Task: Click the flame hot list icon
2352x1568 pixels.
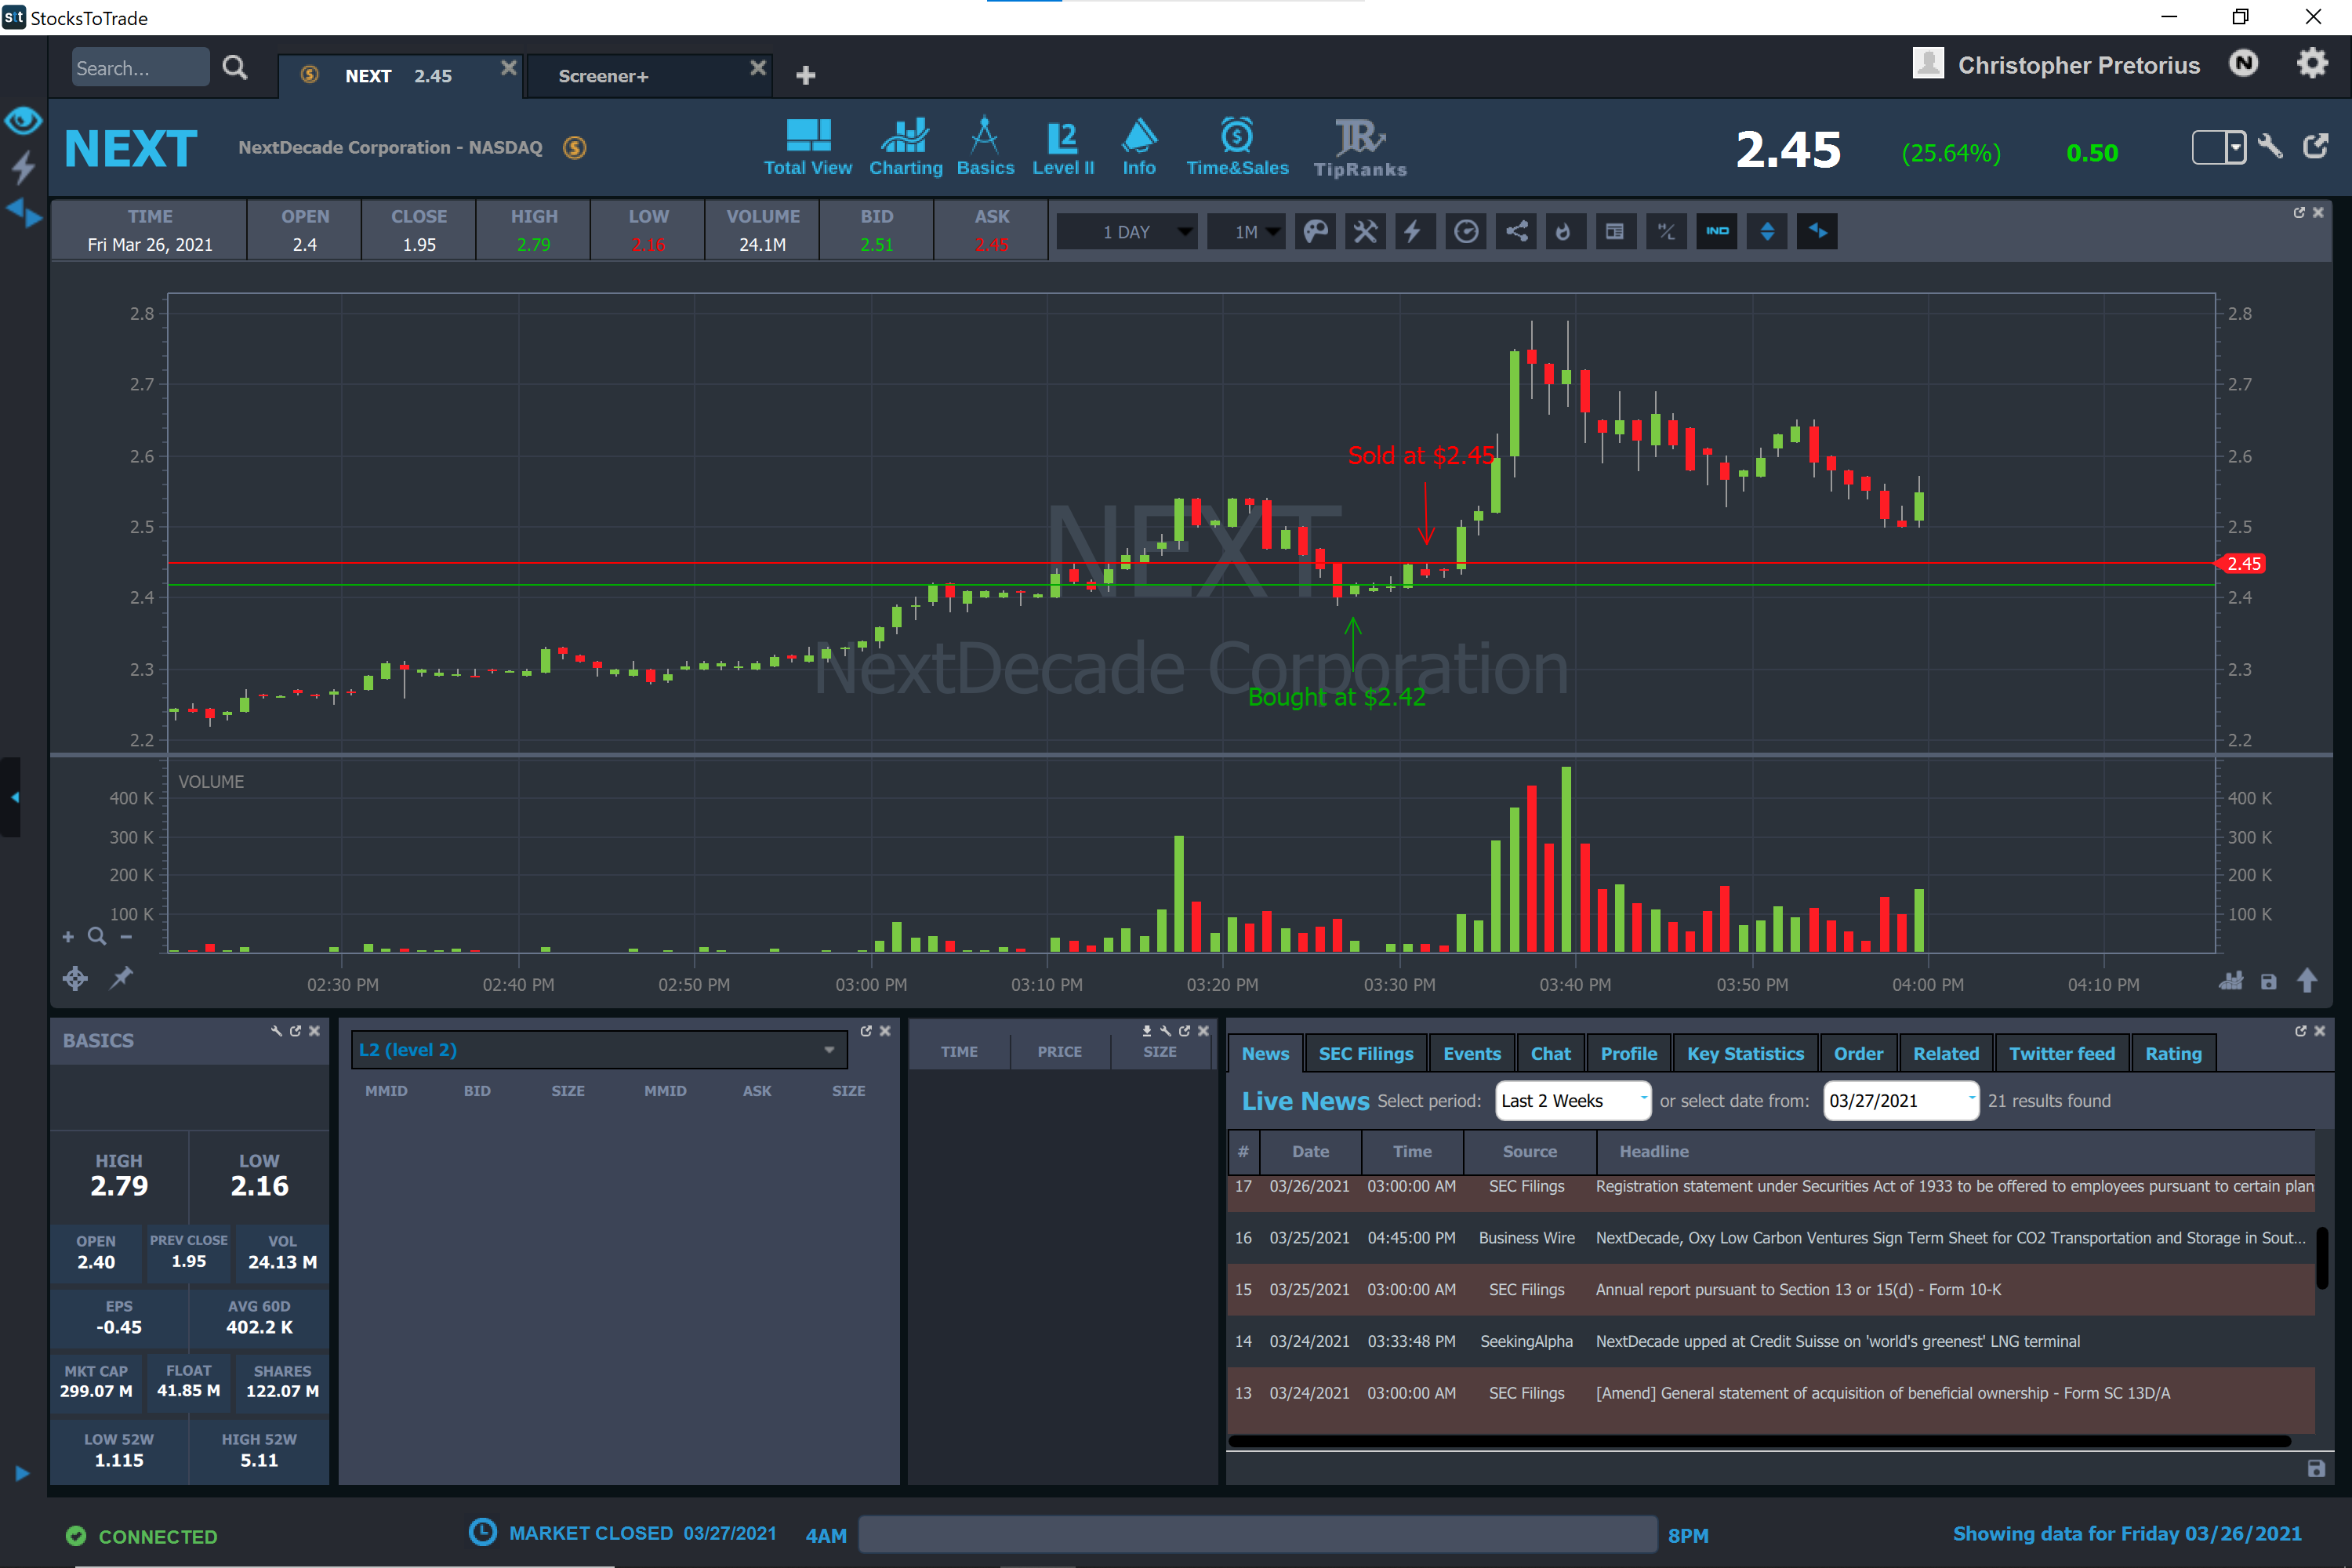Action: [x=1564, y=232]
